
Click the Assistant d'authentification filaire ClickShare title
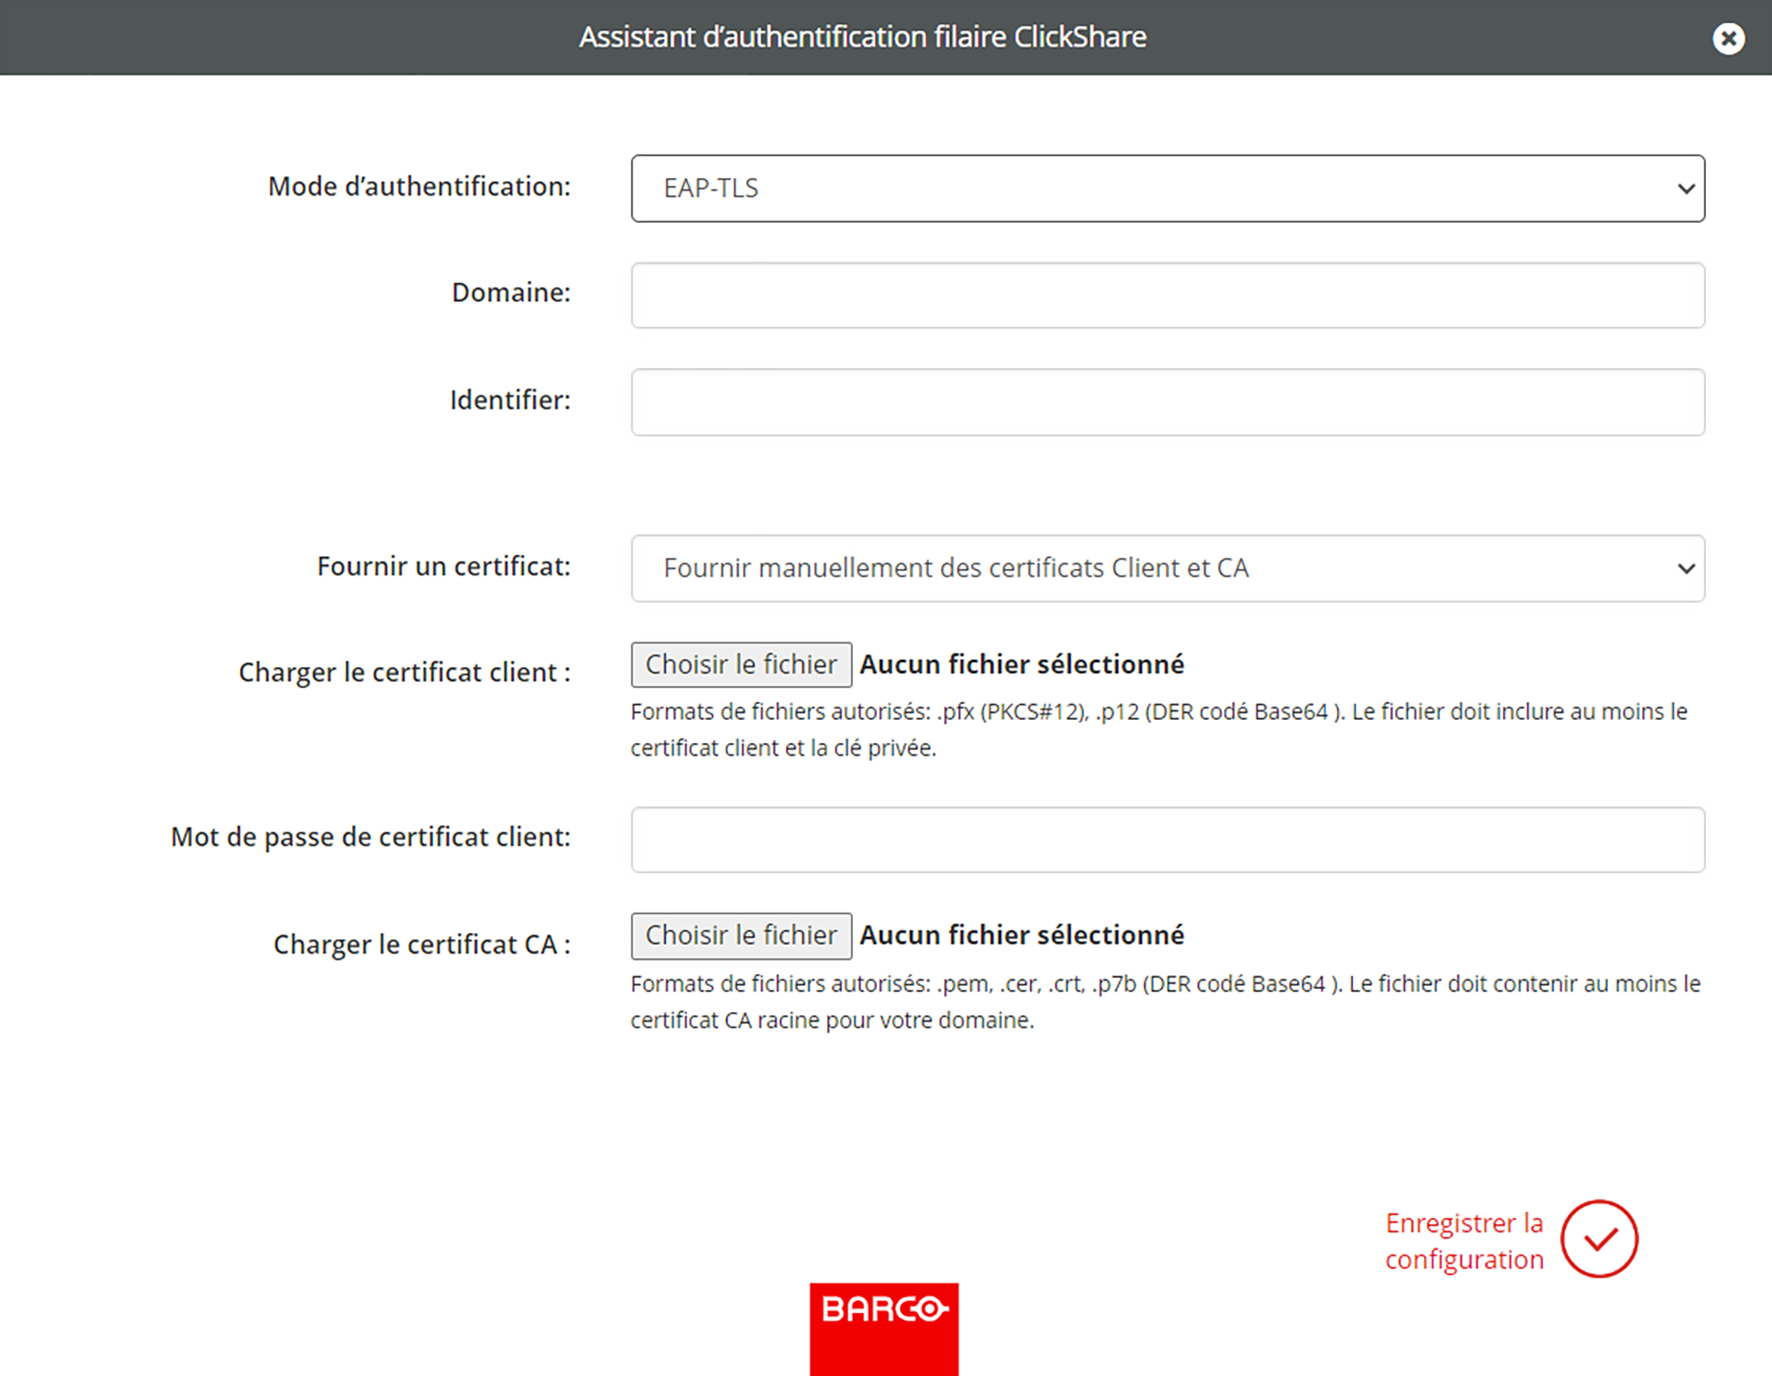click(863, 37)
